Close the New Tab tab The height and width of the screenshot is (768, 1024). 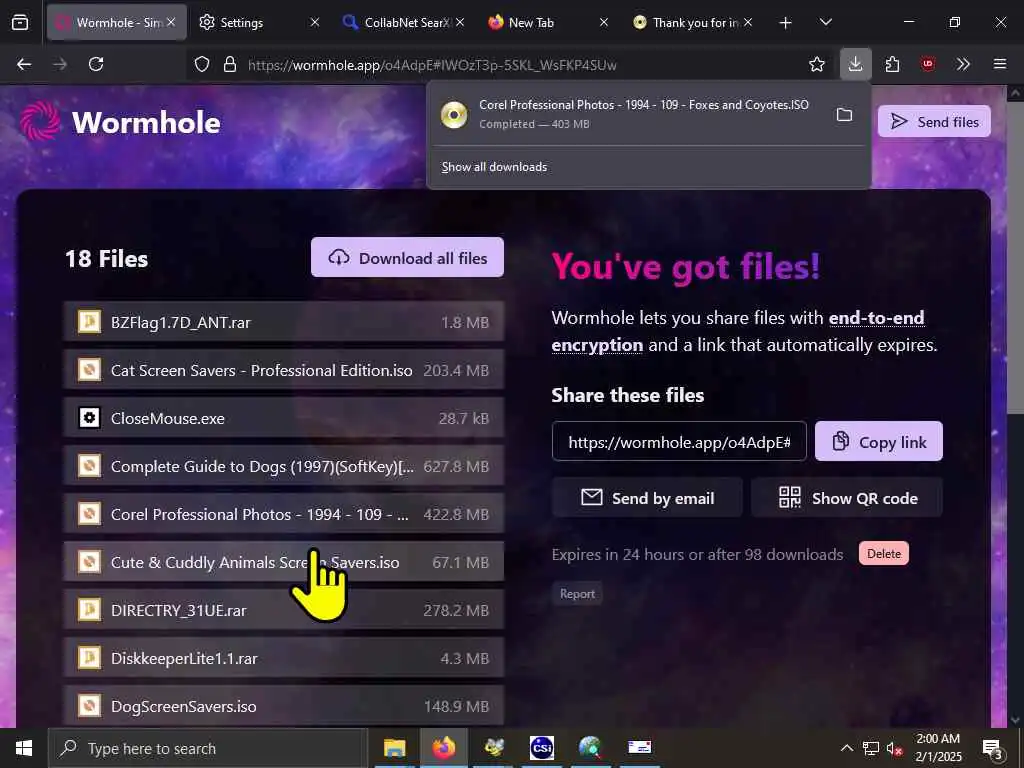coord(603,22)
